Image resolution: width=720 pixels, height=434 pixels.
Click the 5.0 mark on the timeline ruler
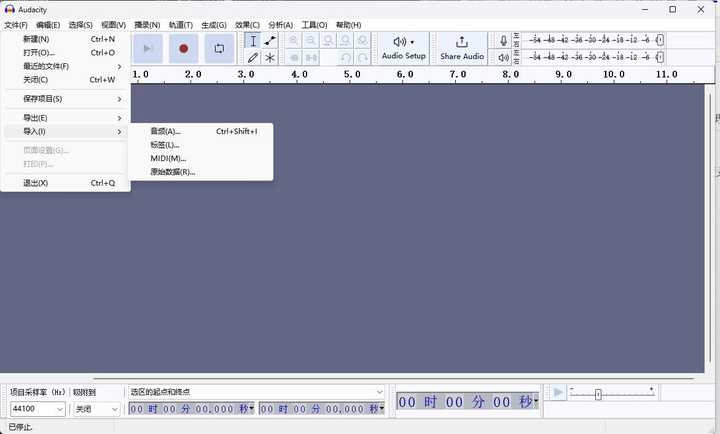coord(352,74)
